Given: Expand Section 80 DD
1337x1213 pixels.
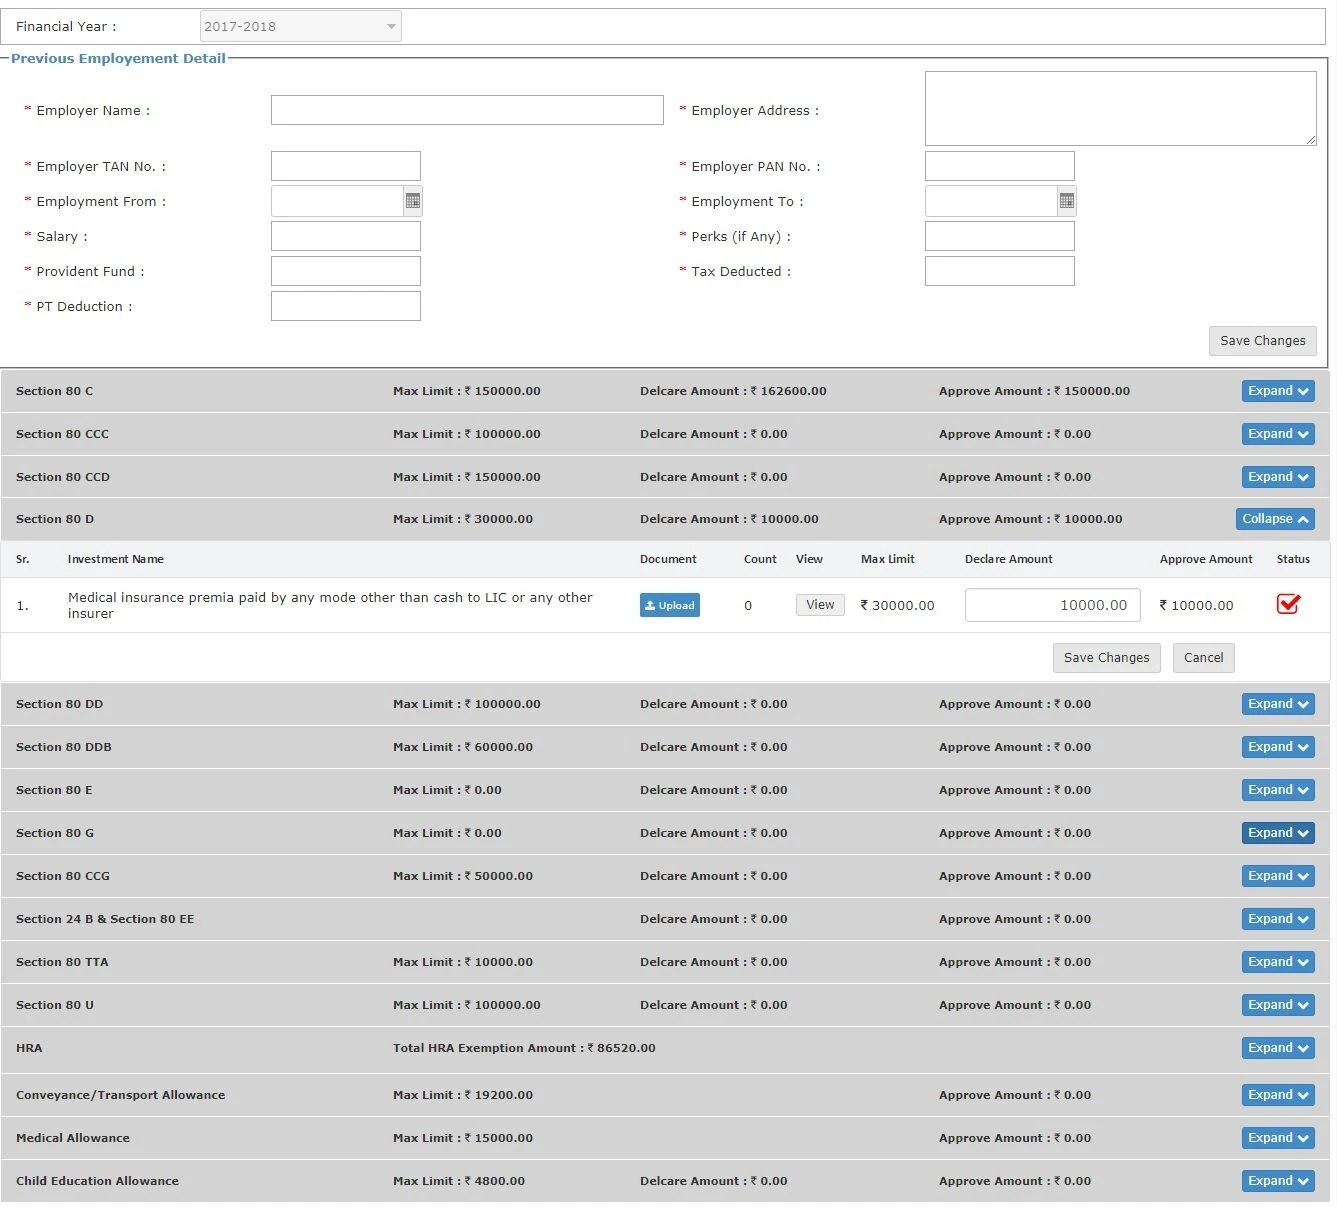Looking at the screenshot, I should pyautogui.click(x=1278, y=704).
